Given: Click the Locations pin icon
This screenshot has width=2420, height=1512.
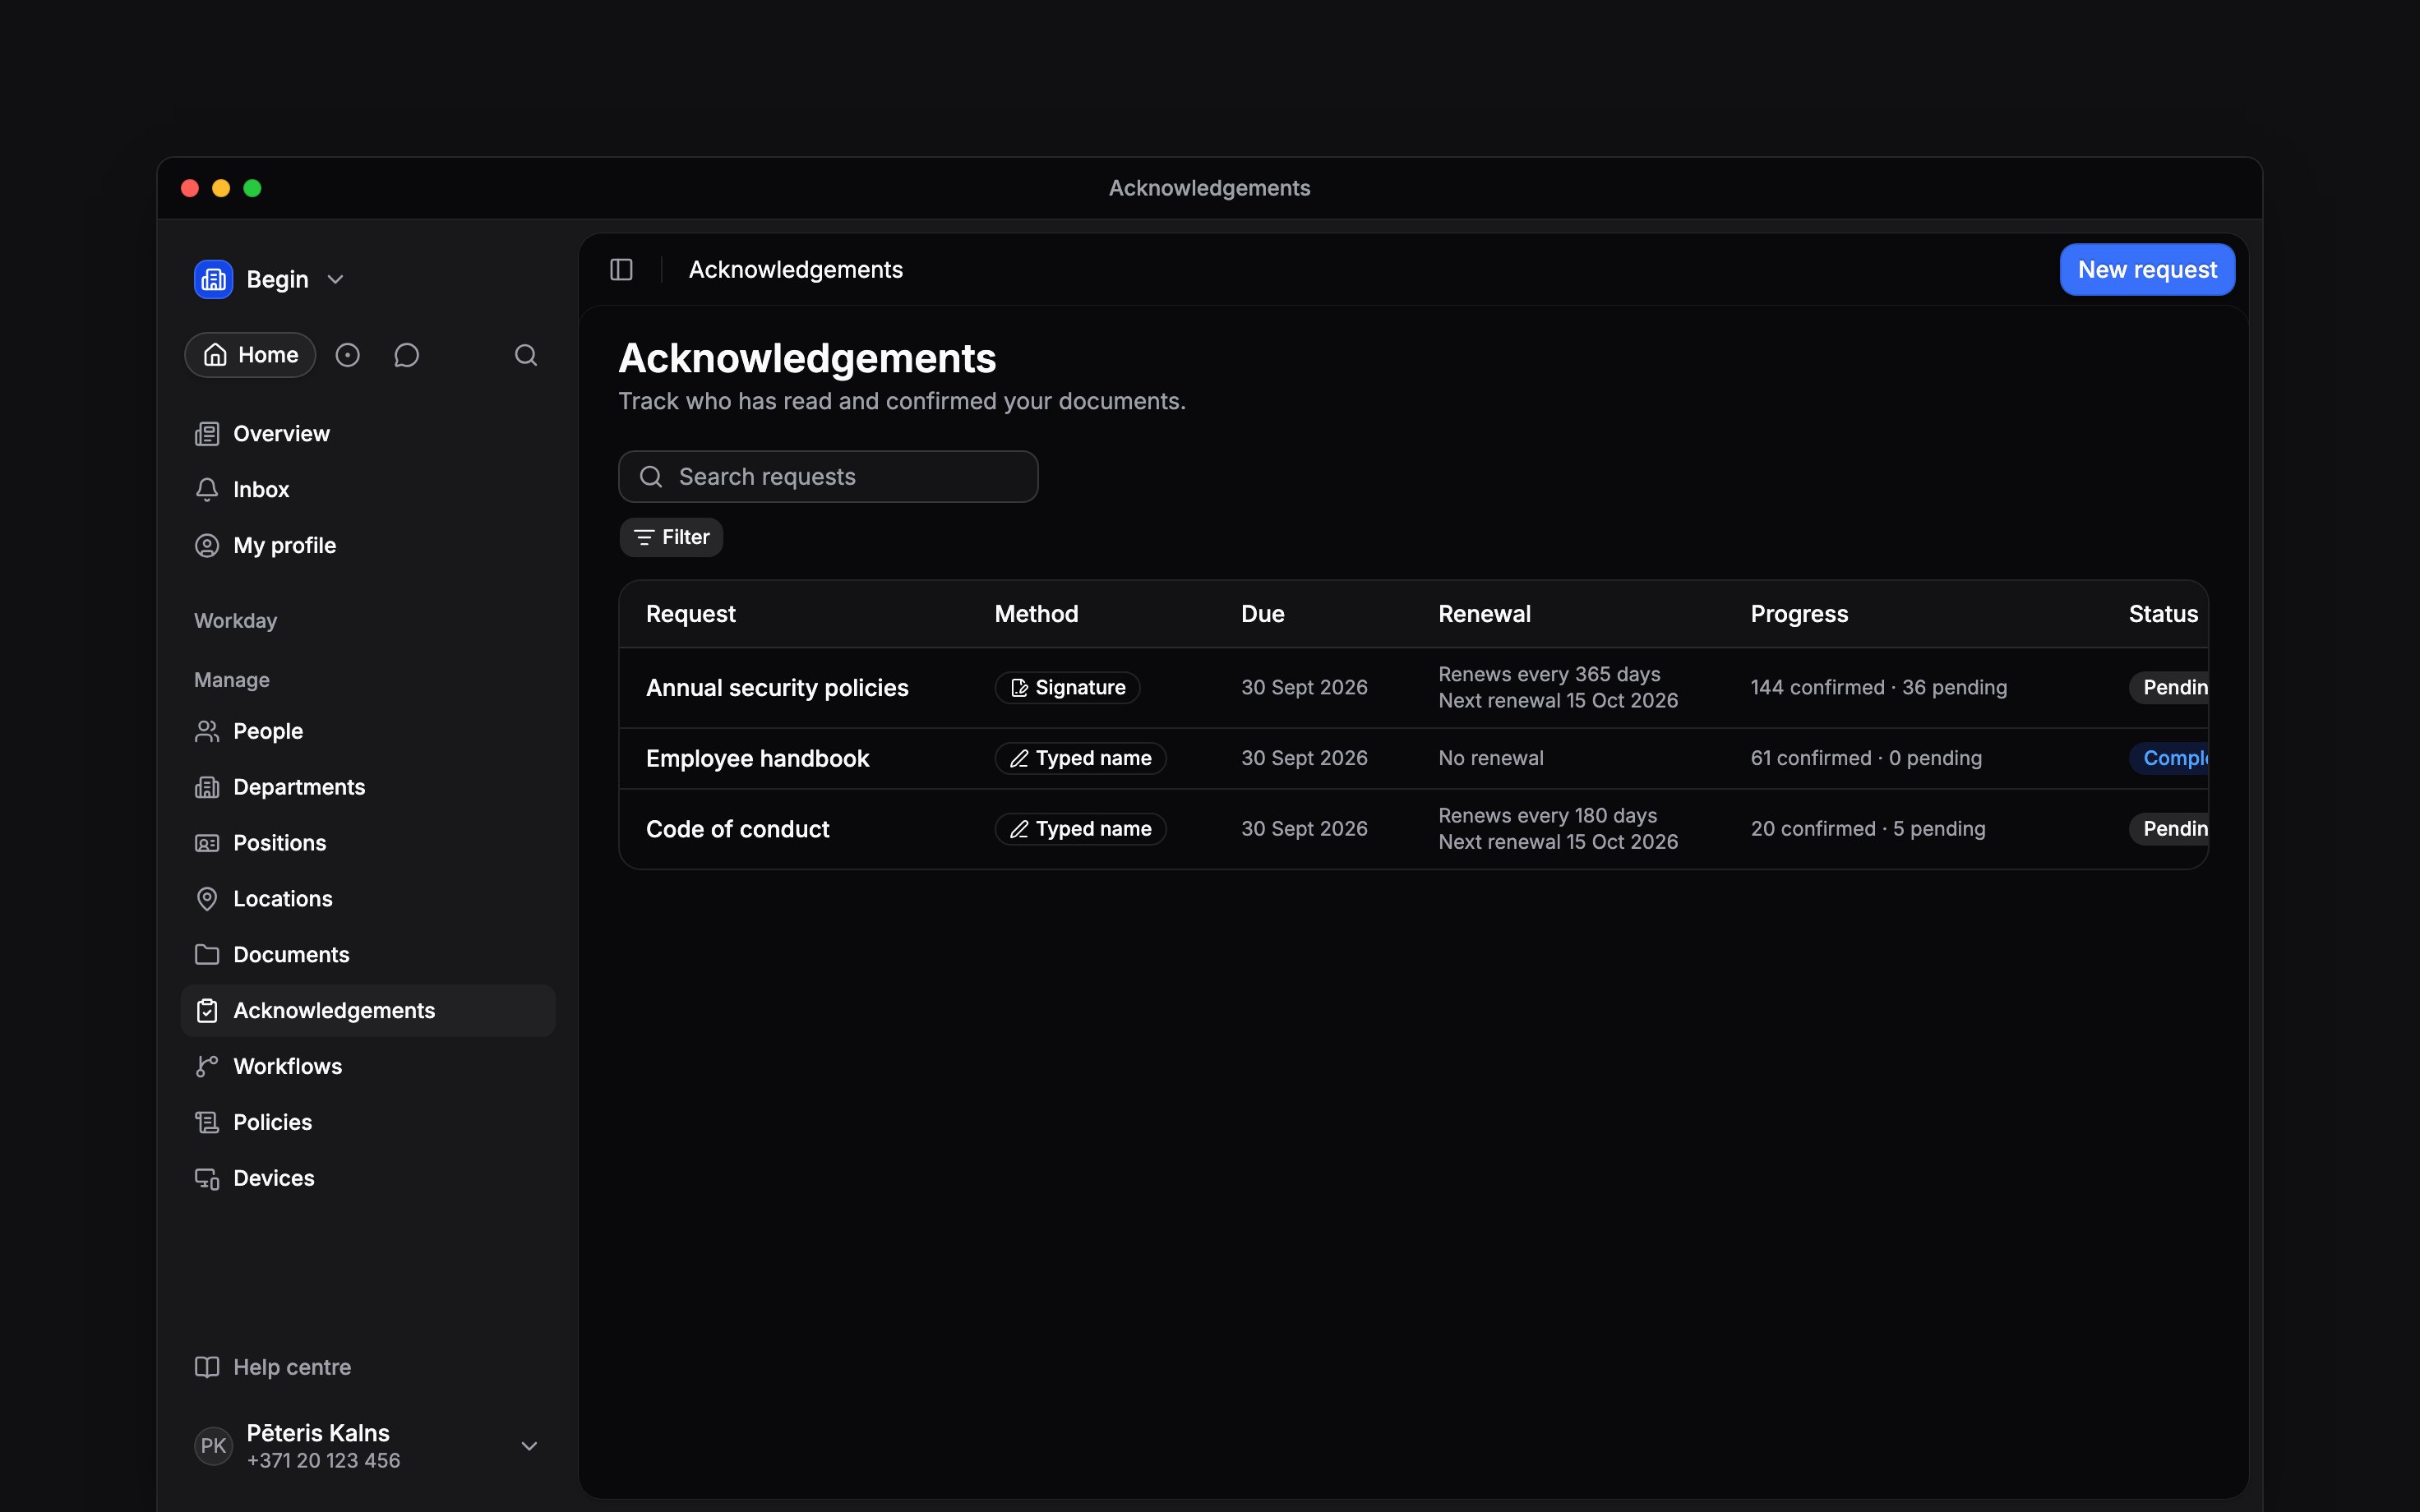Looking at the screenshot, I should click(207, 899).
